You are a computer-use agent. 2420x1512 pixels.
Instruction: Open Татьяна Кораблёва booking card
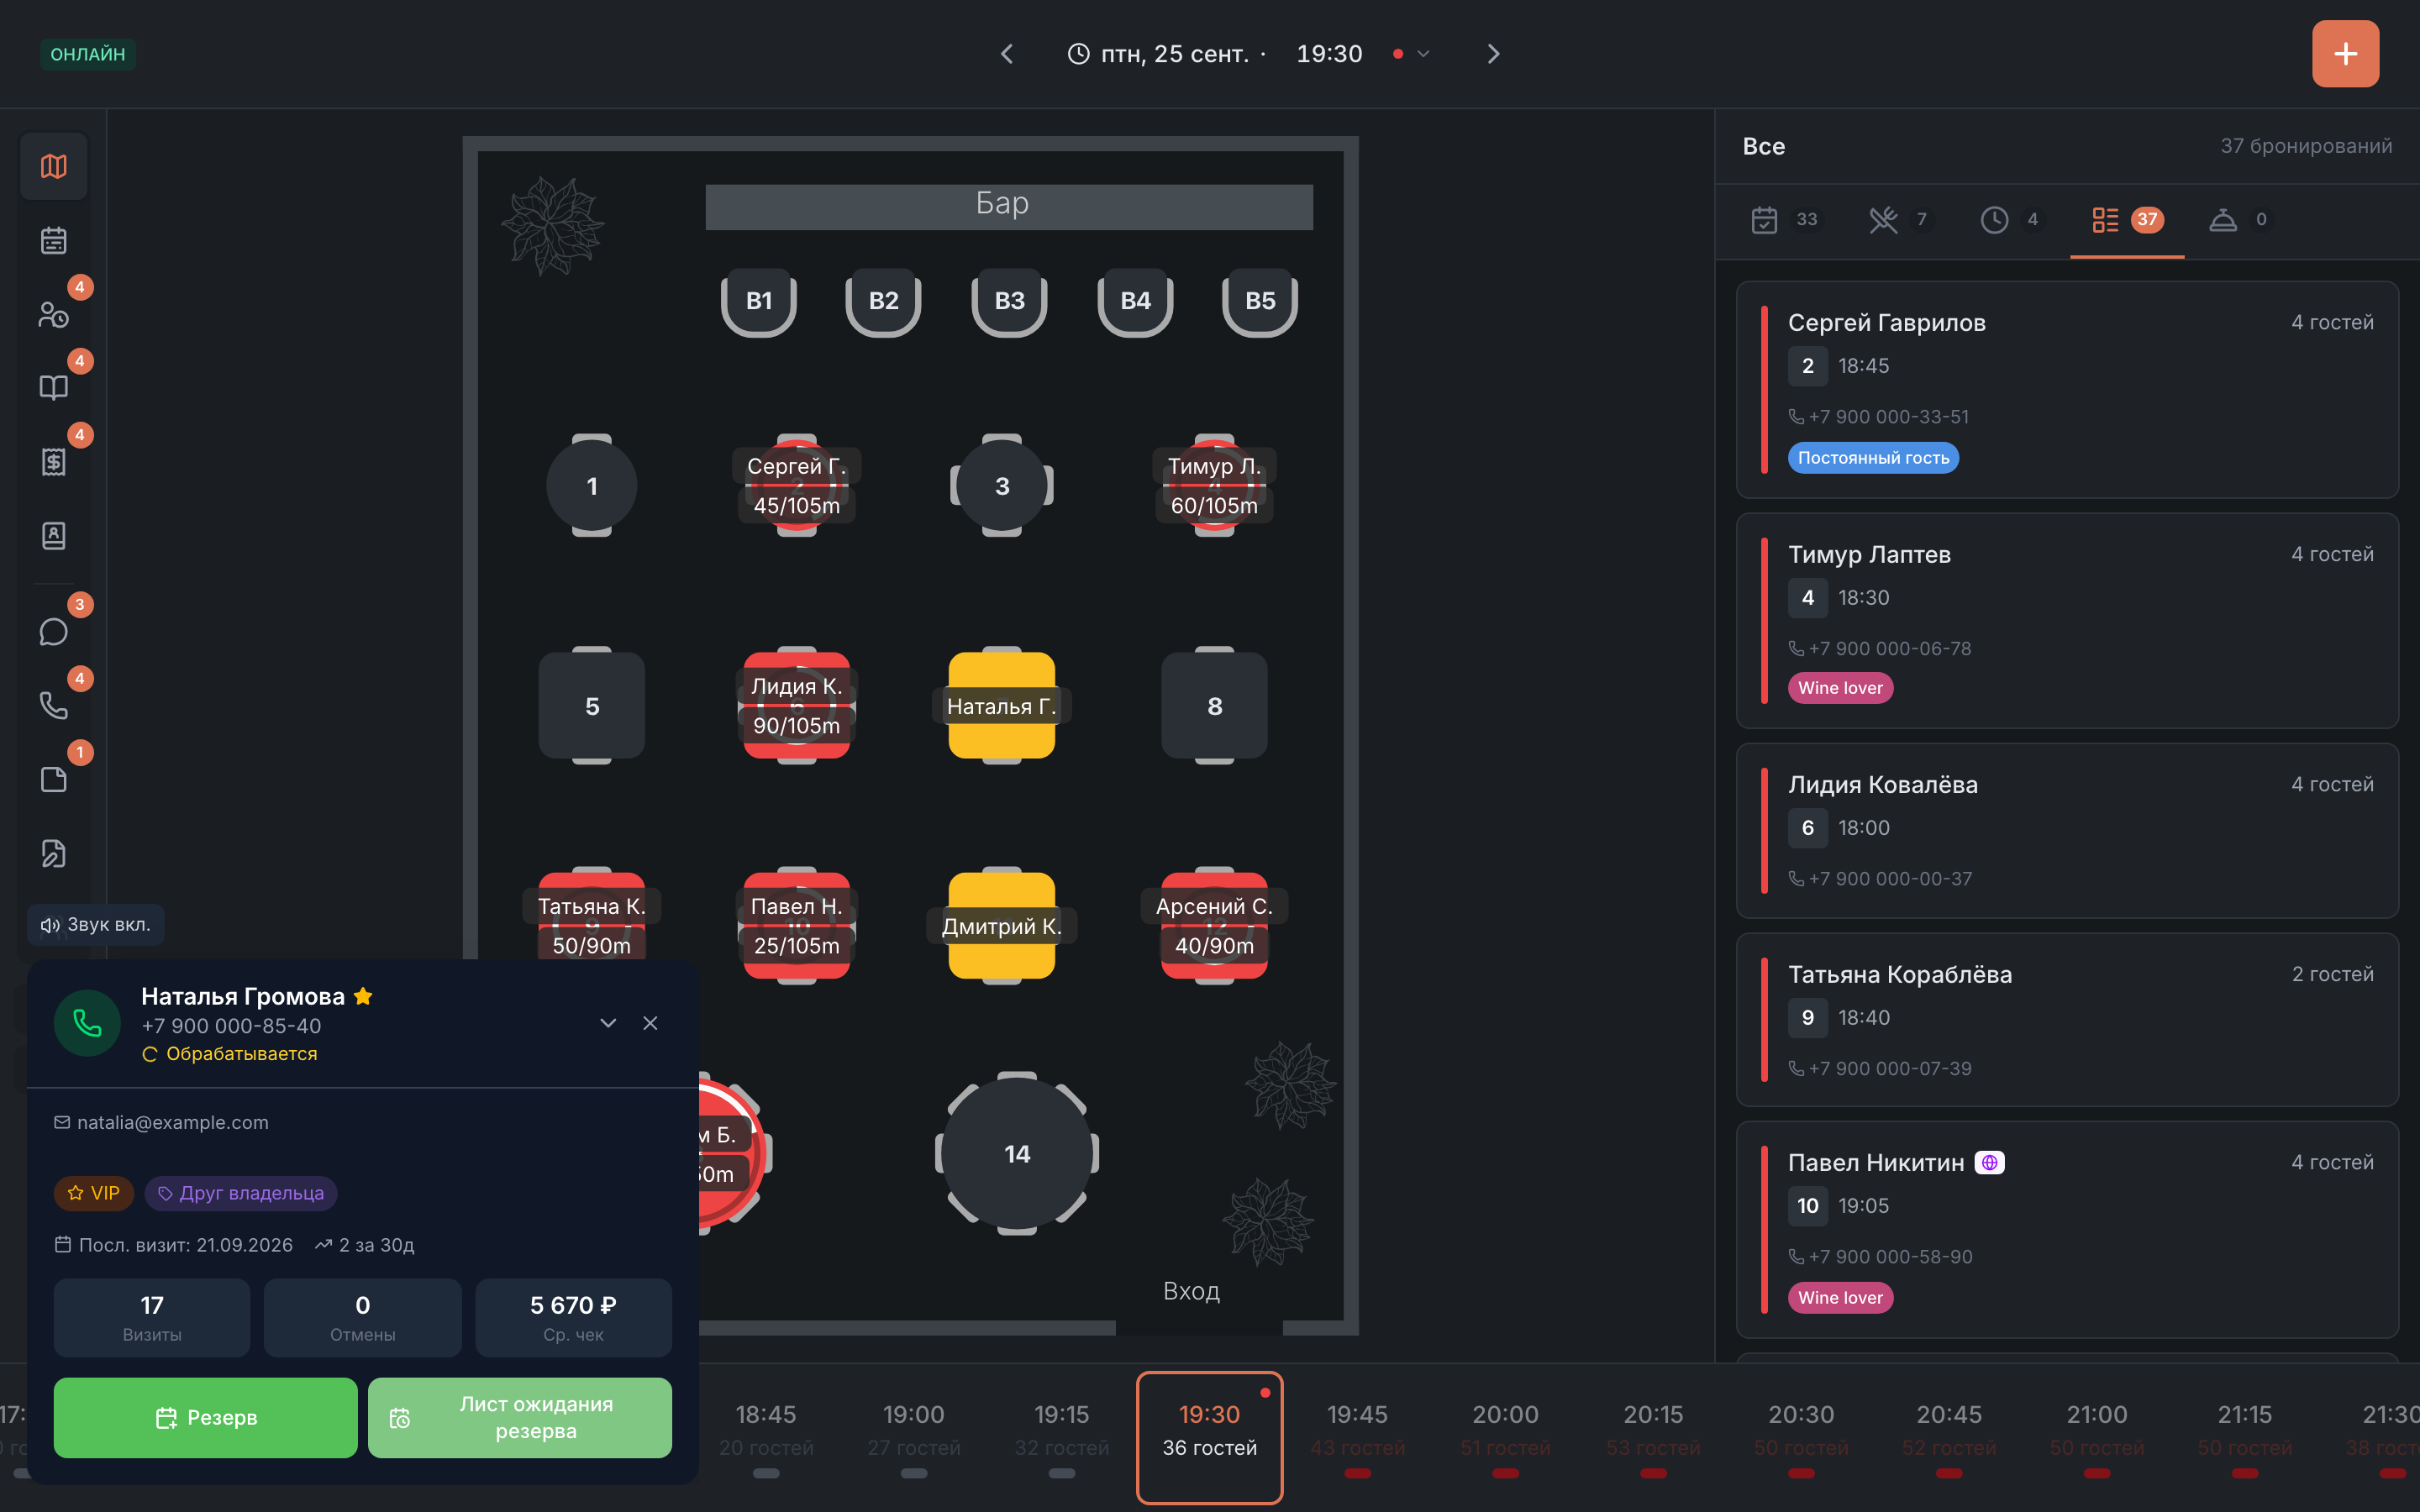click(x=2067, y=1020)
